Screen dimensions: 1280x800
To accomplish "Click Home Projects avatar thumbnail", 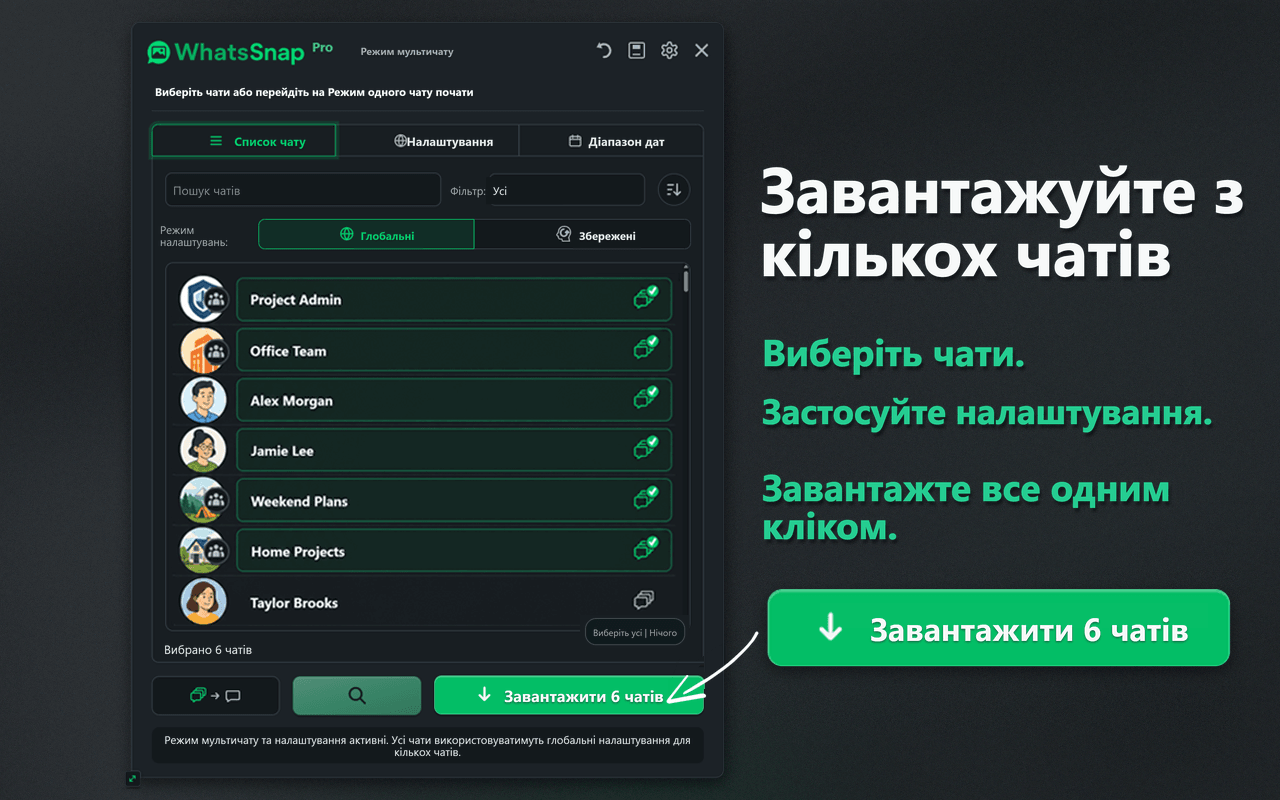I will click(203, 551).
